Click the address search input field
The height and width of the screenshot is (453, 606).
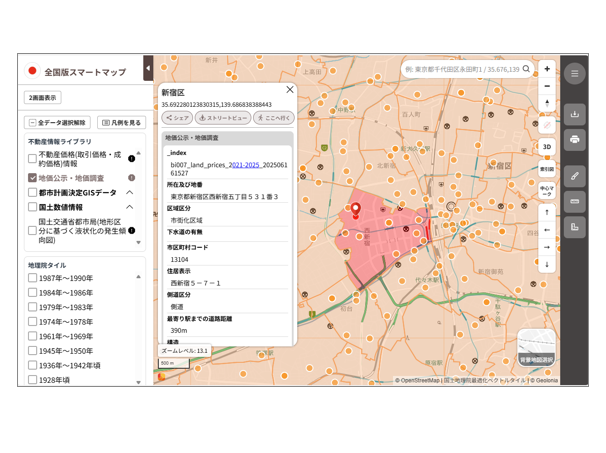pyautogui.click(x=461, y=70)
